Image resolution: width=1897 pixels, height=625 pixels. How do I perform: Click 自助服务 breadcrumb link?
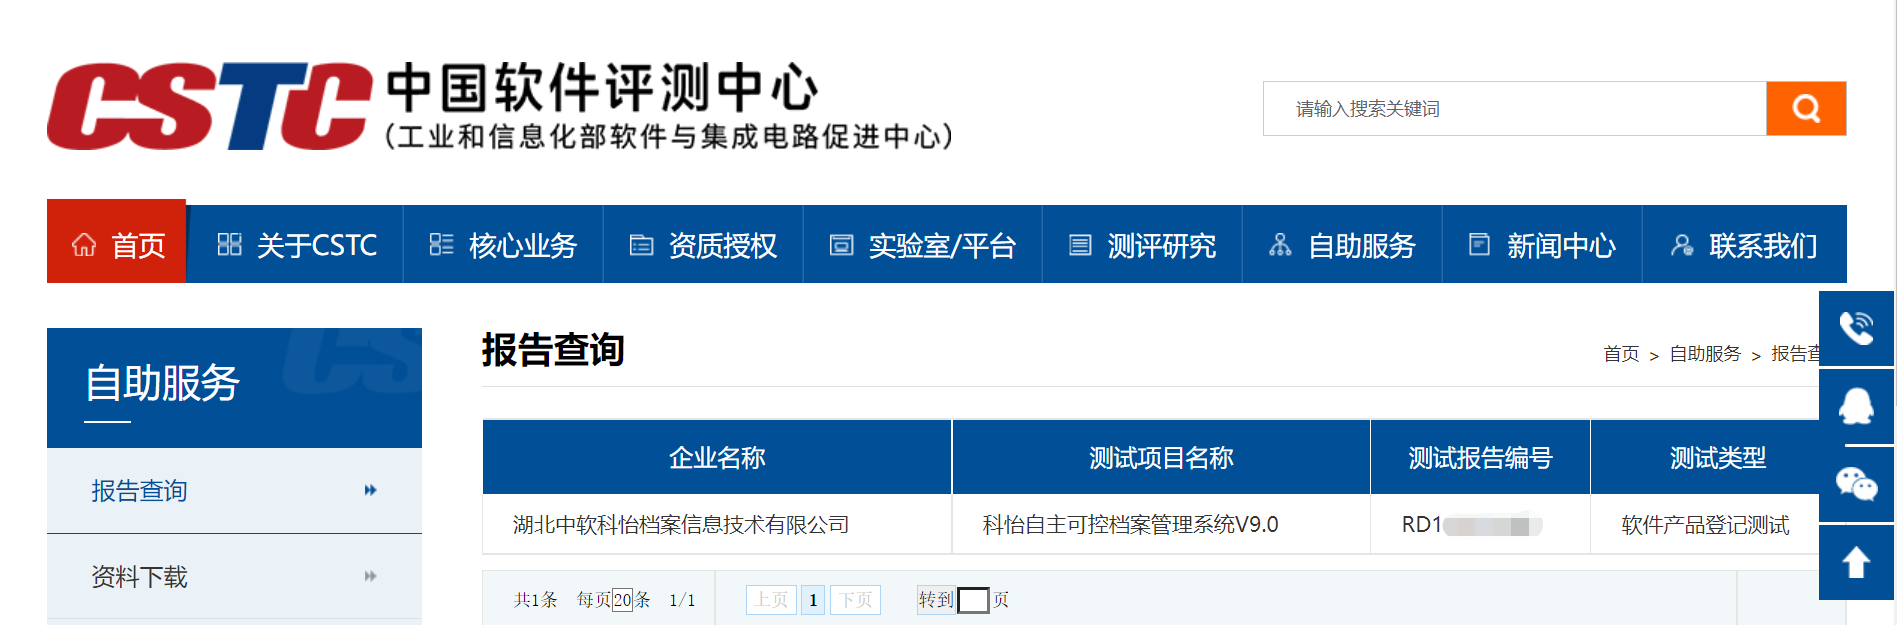1705,354
